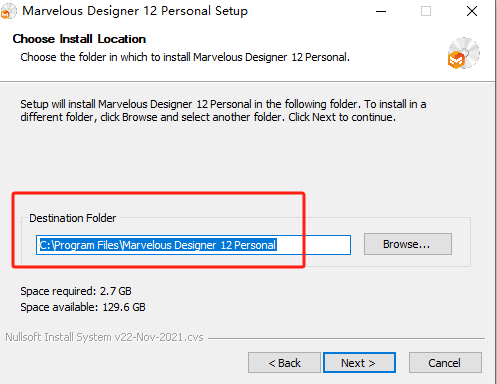This screenshot has width=497, height=384.
Task: Click empty area right of selected path
Action: [x=313, y=245]
